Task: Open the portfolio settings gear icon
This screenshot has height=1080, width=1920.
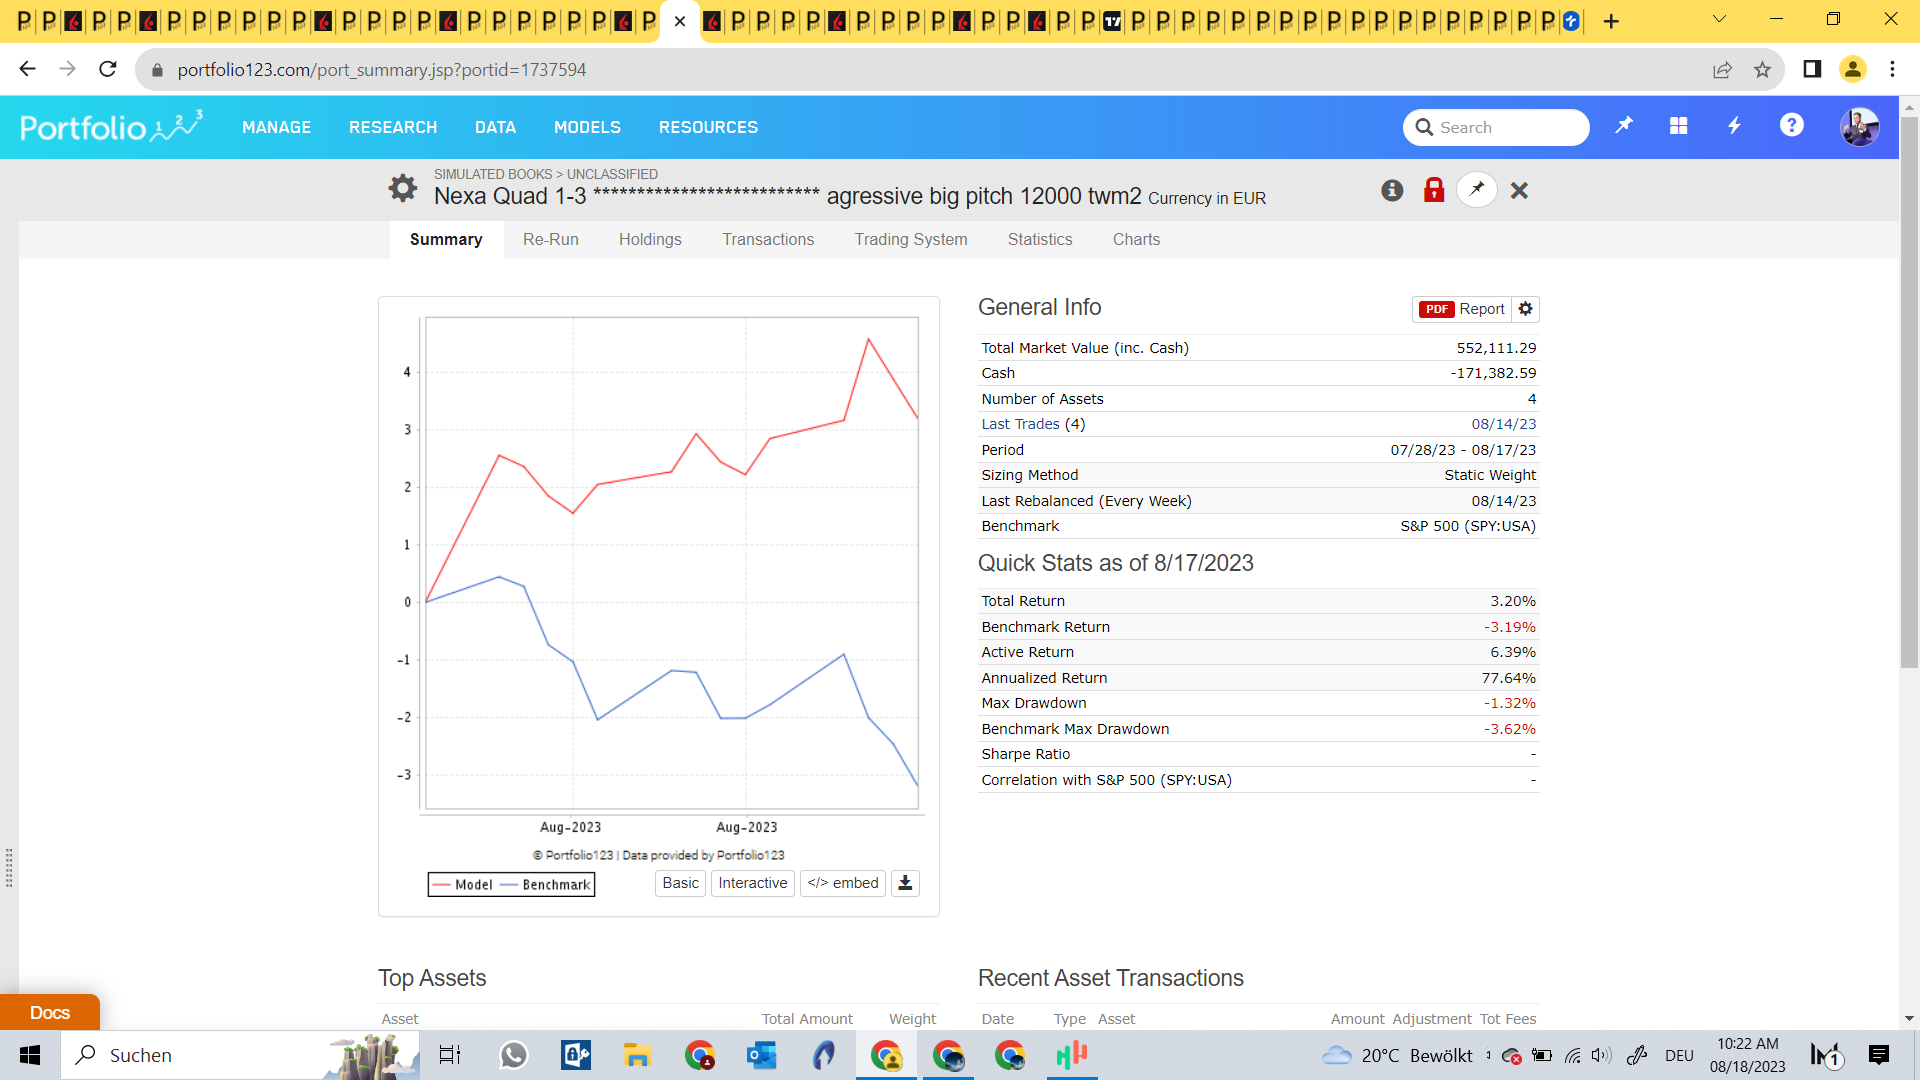Action: [x=402, y=188]
